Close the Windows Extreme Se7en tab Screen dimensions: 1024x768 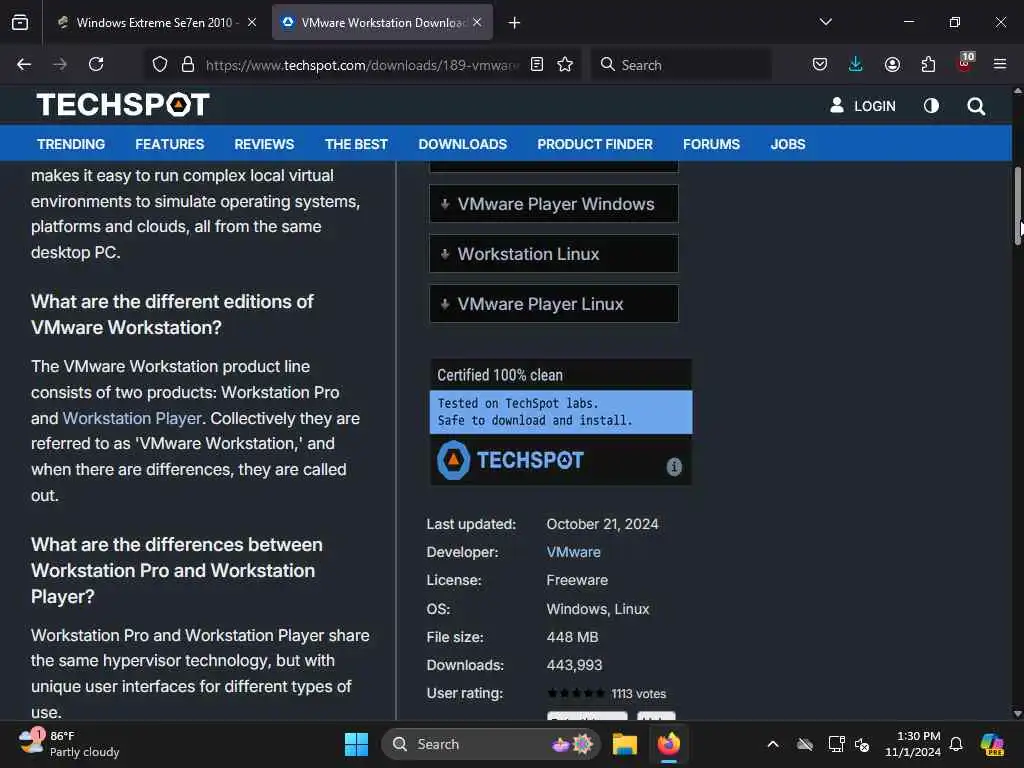pyautogui.click(x=251, y=22)
